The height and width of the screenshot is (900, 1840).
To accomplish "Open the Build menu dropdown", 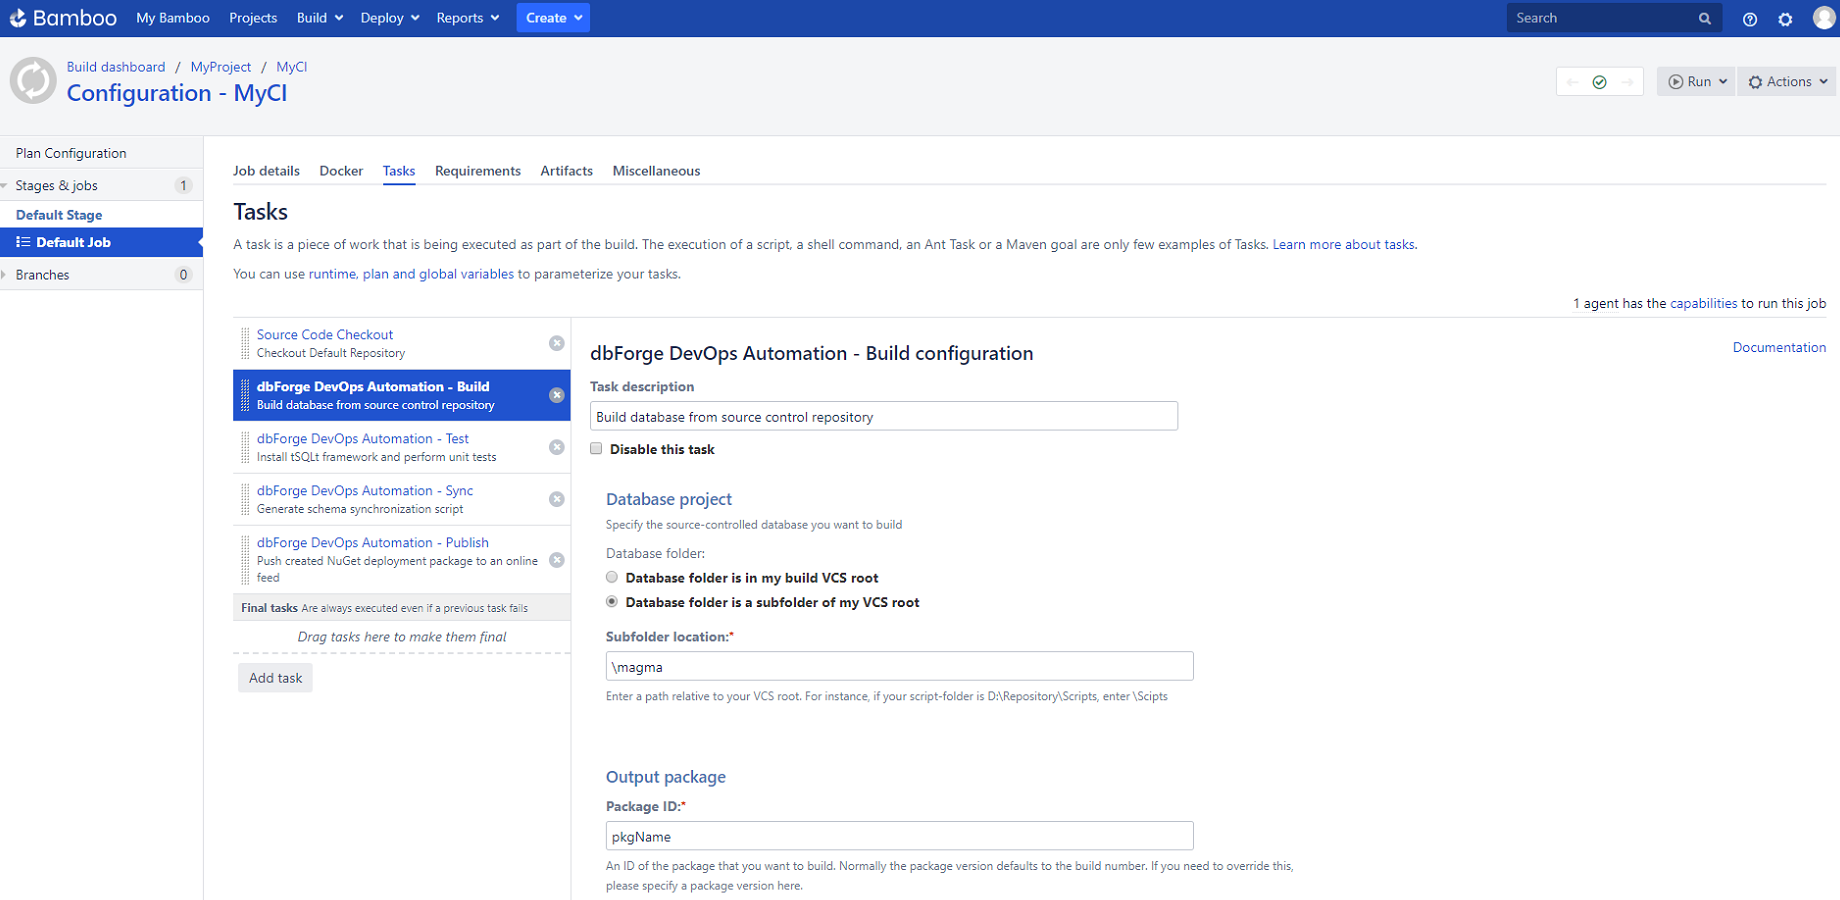I will coord(319,18).
